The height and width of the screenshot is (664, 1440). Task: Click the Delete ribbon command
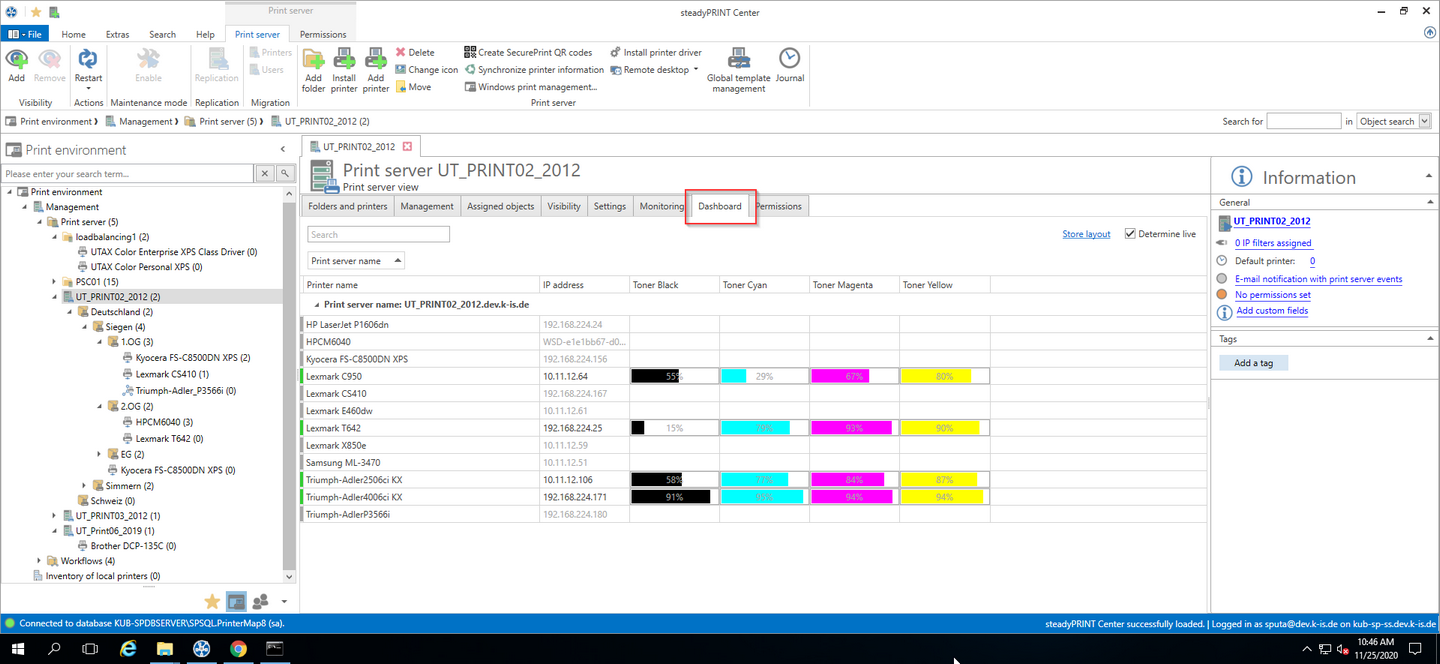[415, 52]
